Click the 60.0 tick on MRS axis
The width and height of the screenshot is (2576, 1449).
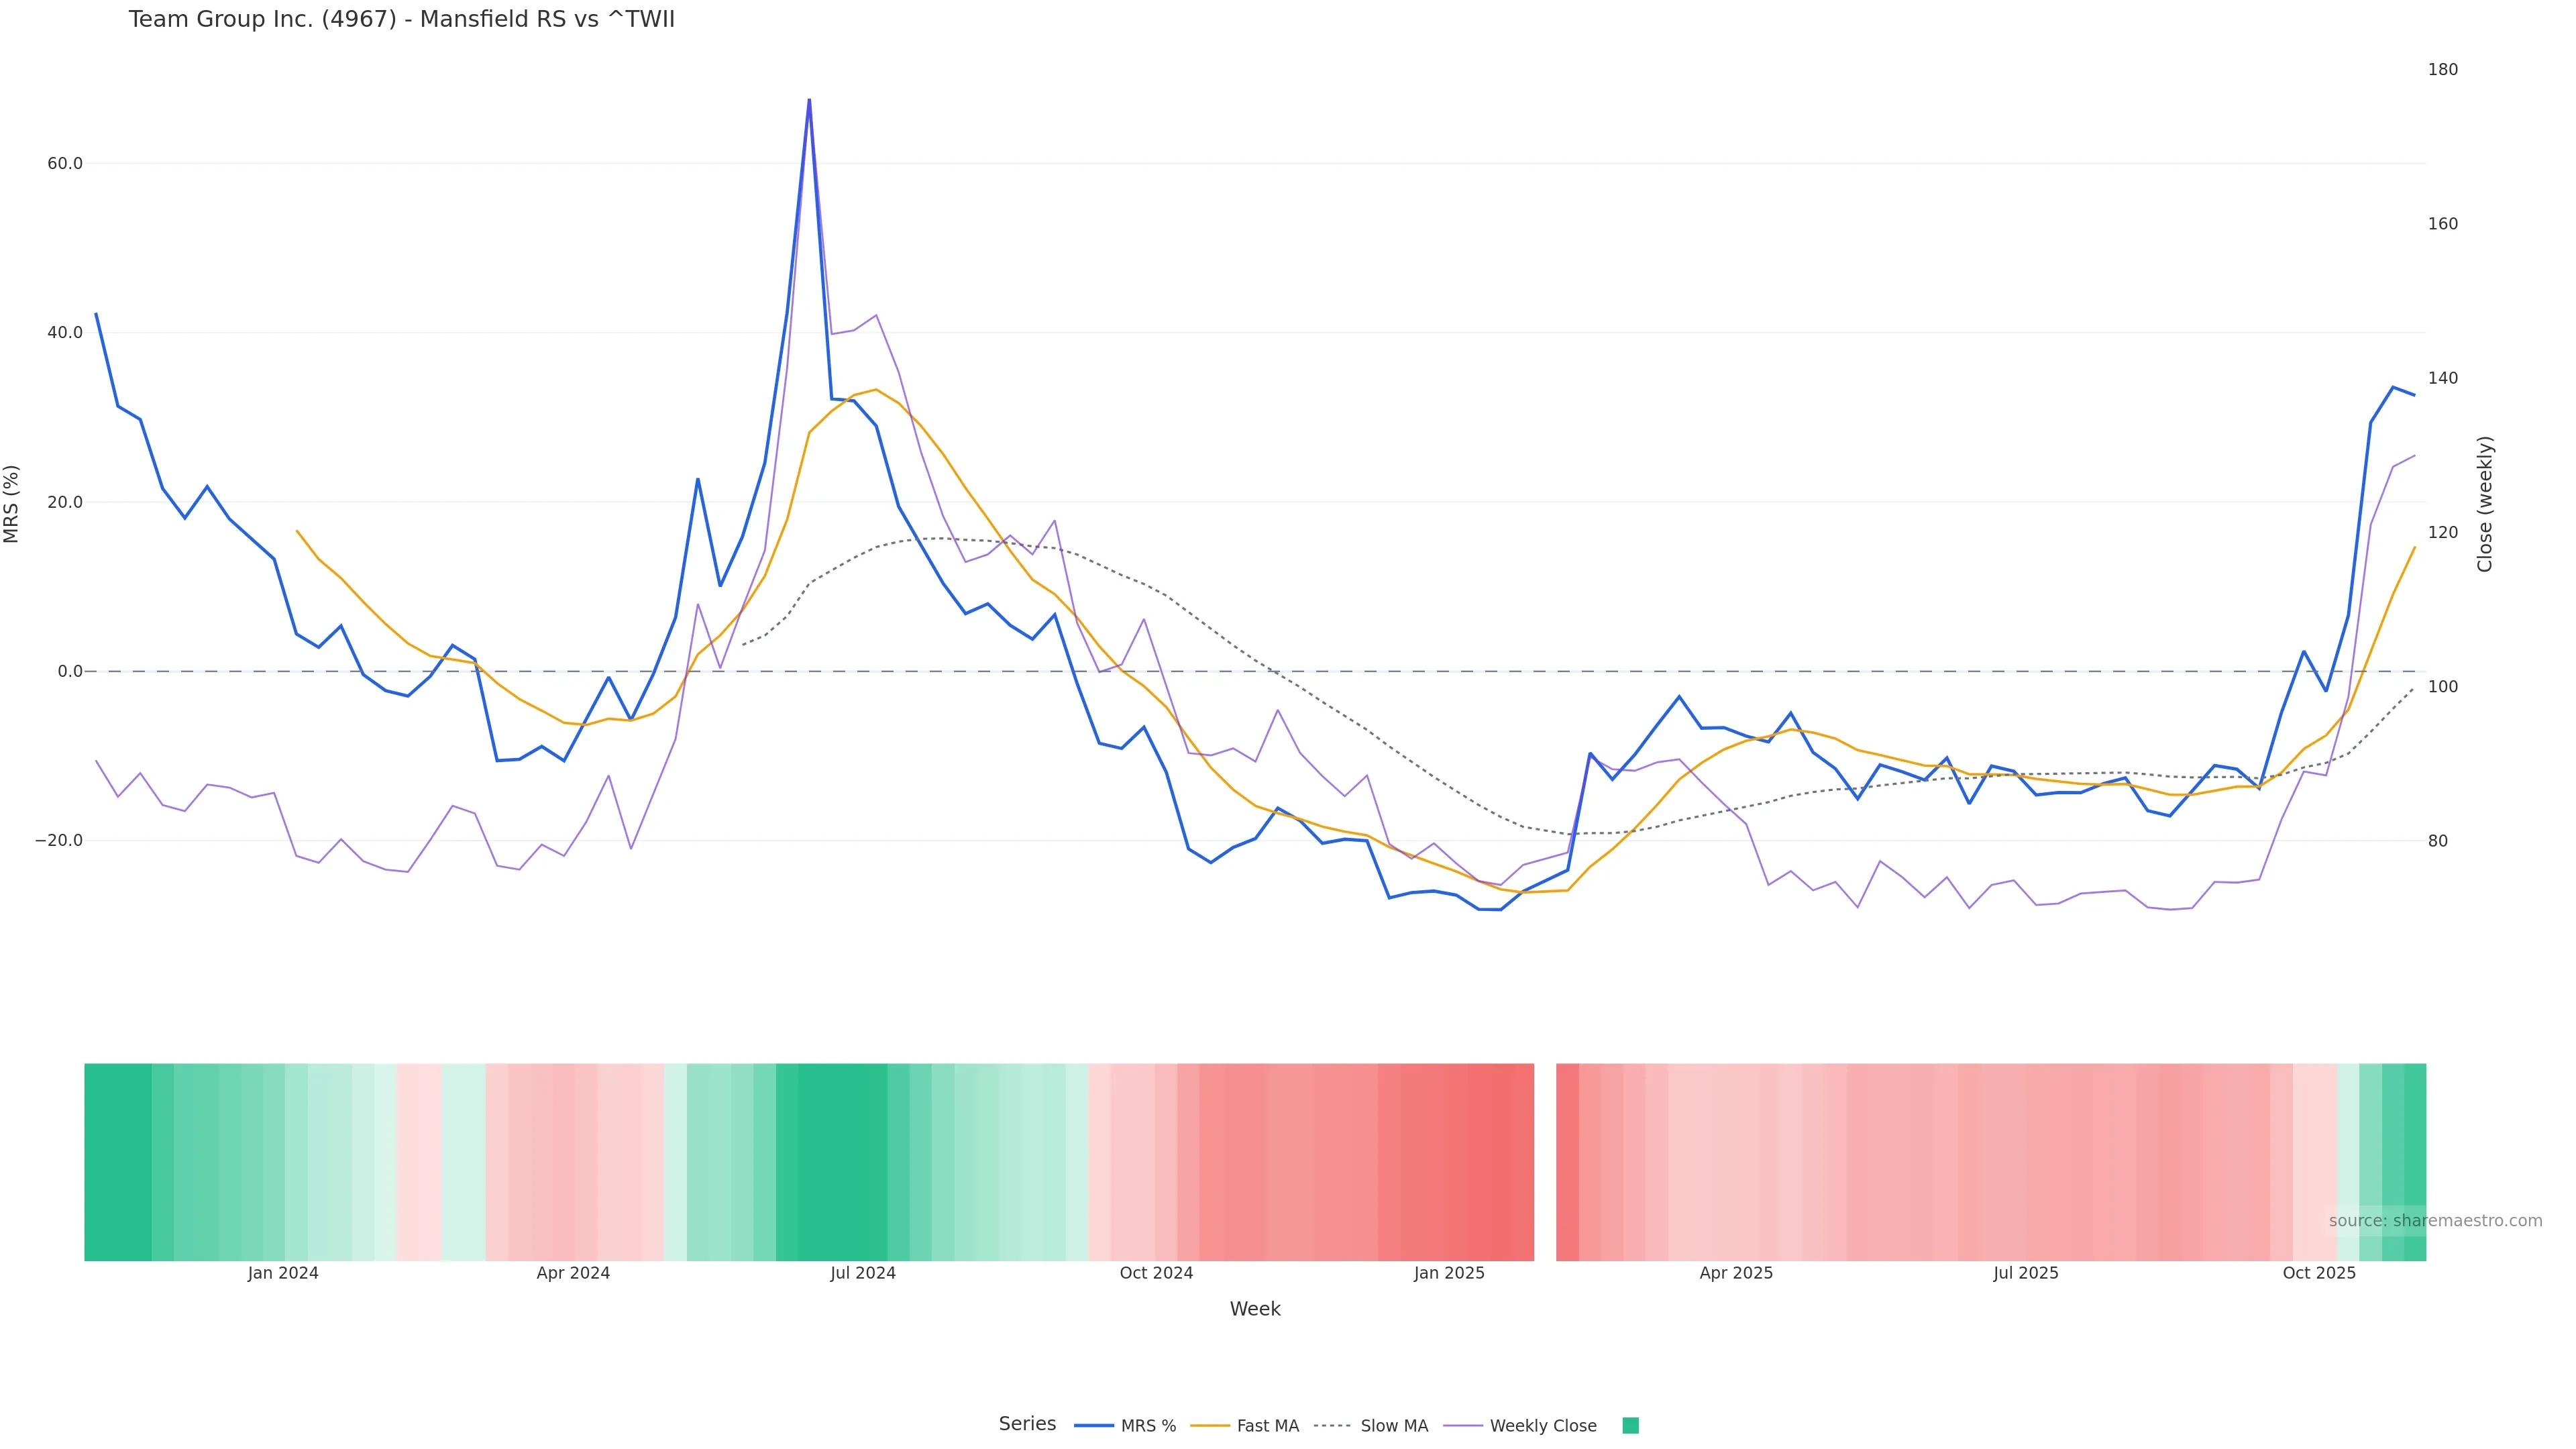(64, 163)
